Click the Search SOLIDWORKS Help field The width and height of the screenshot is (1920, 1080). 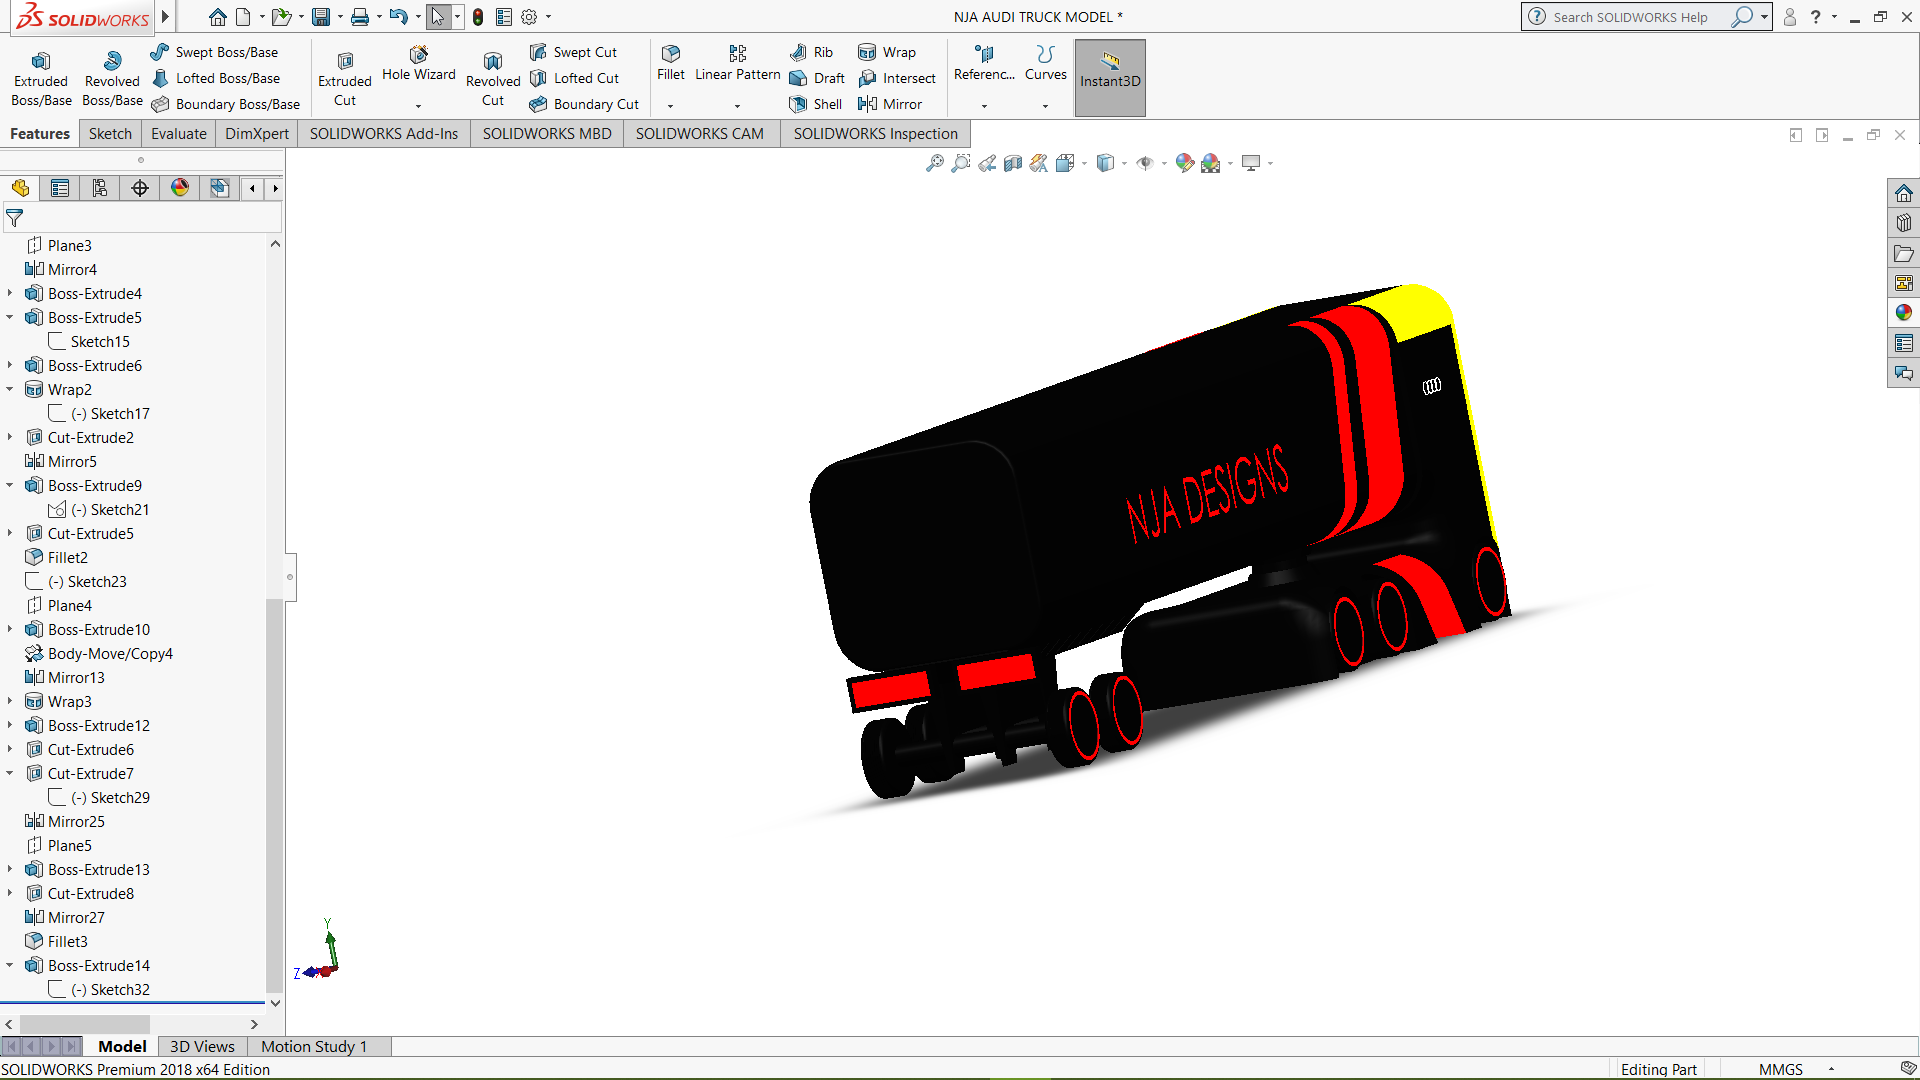point(1637,17)
